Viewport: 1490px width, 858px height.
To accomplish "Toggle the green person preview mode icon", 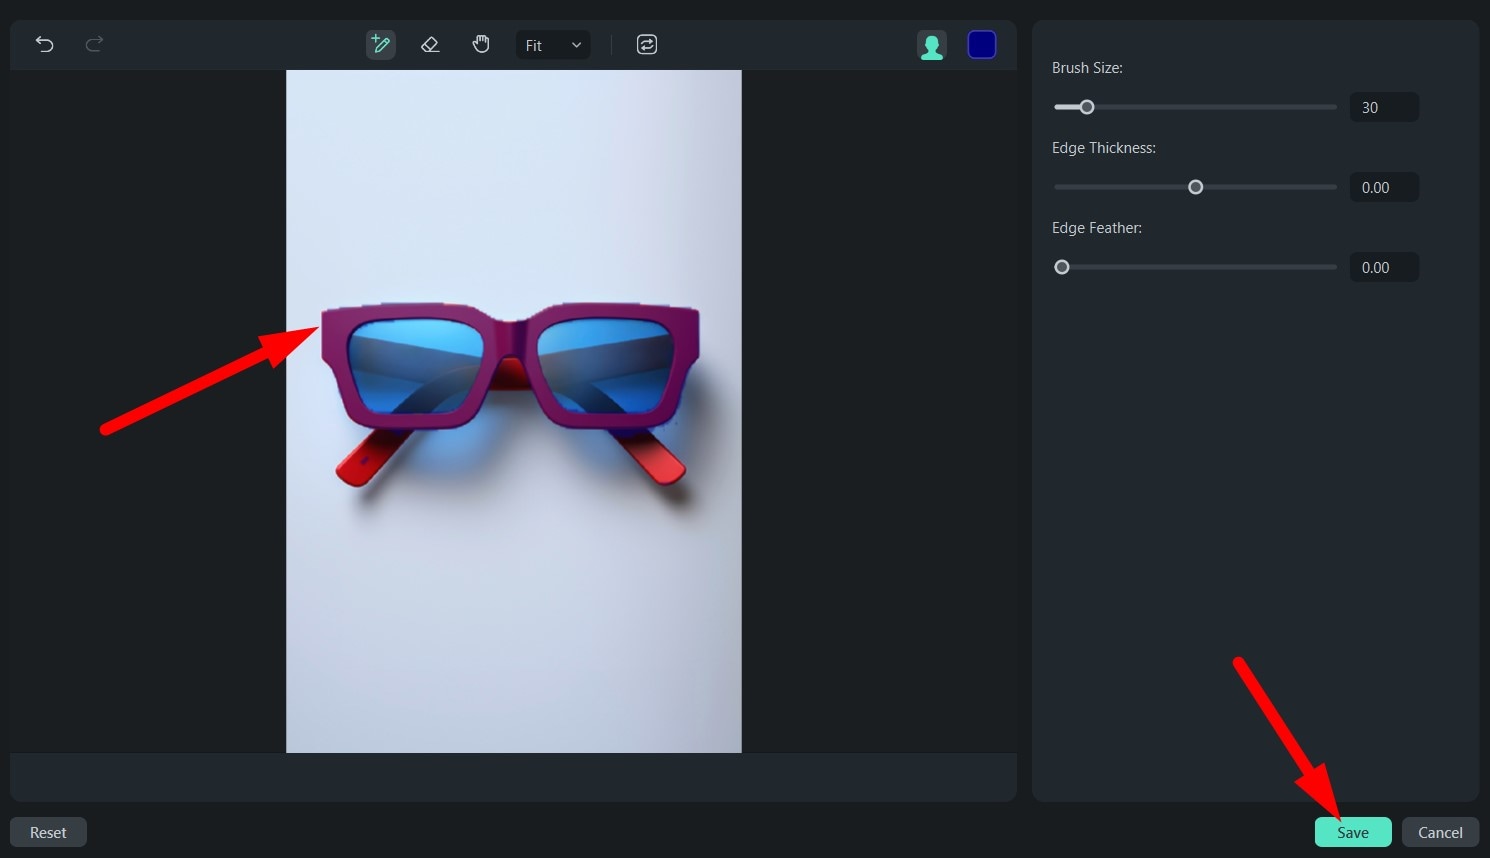I will [x=932, y=45].
